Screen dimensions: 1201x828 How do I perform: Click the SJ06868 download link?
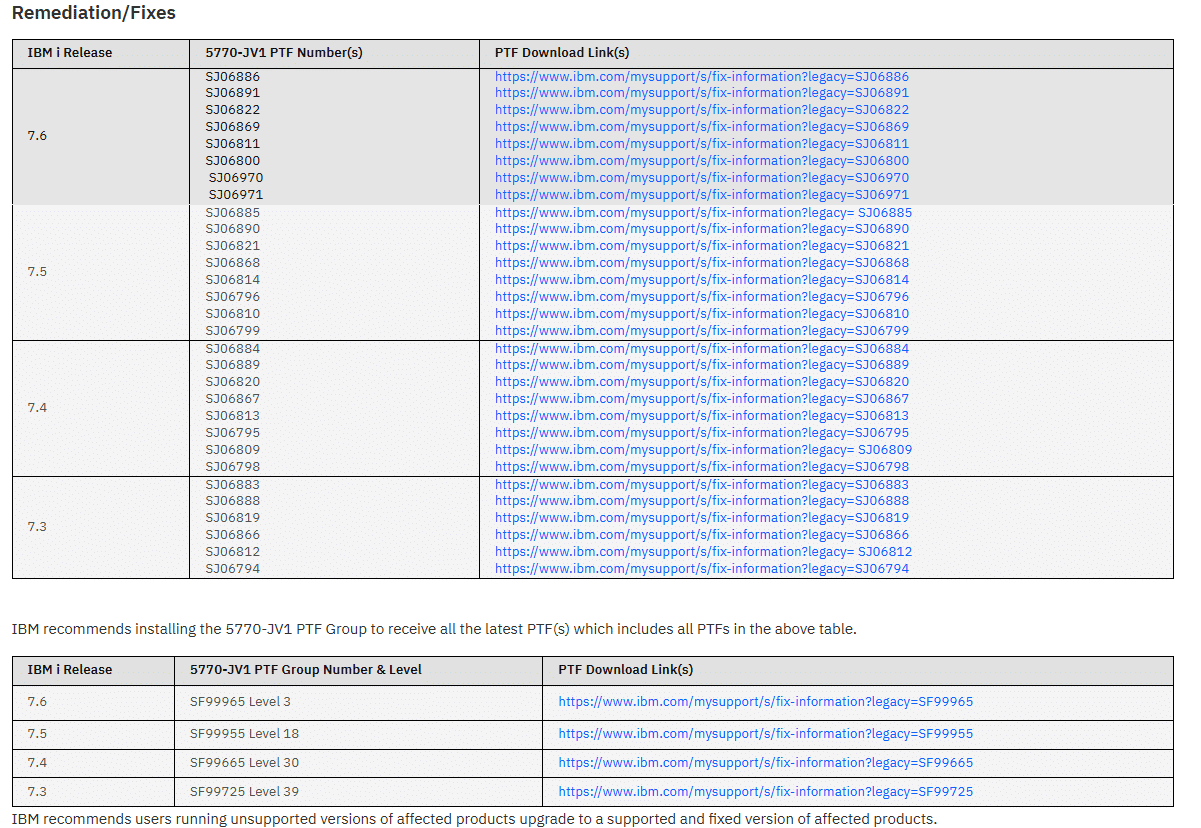click(x=701, y=263)
